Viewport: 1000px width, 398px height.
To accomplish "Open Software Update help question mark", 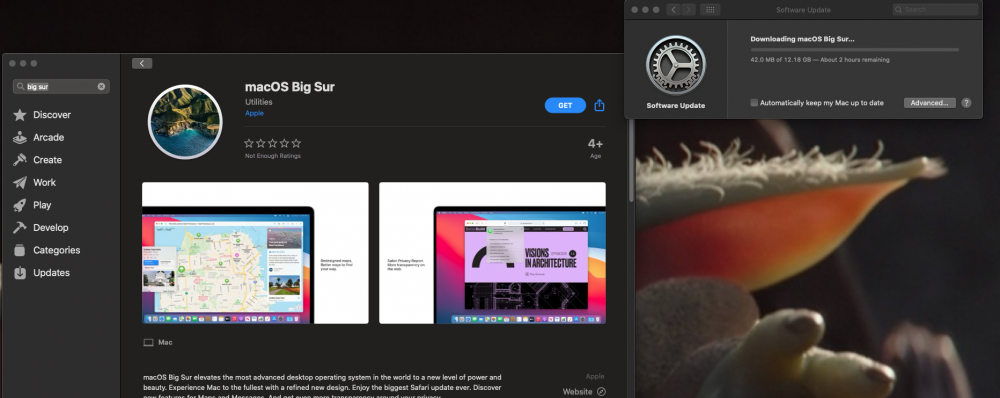I will click(x=966, y=103).
